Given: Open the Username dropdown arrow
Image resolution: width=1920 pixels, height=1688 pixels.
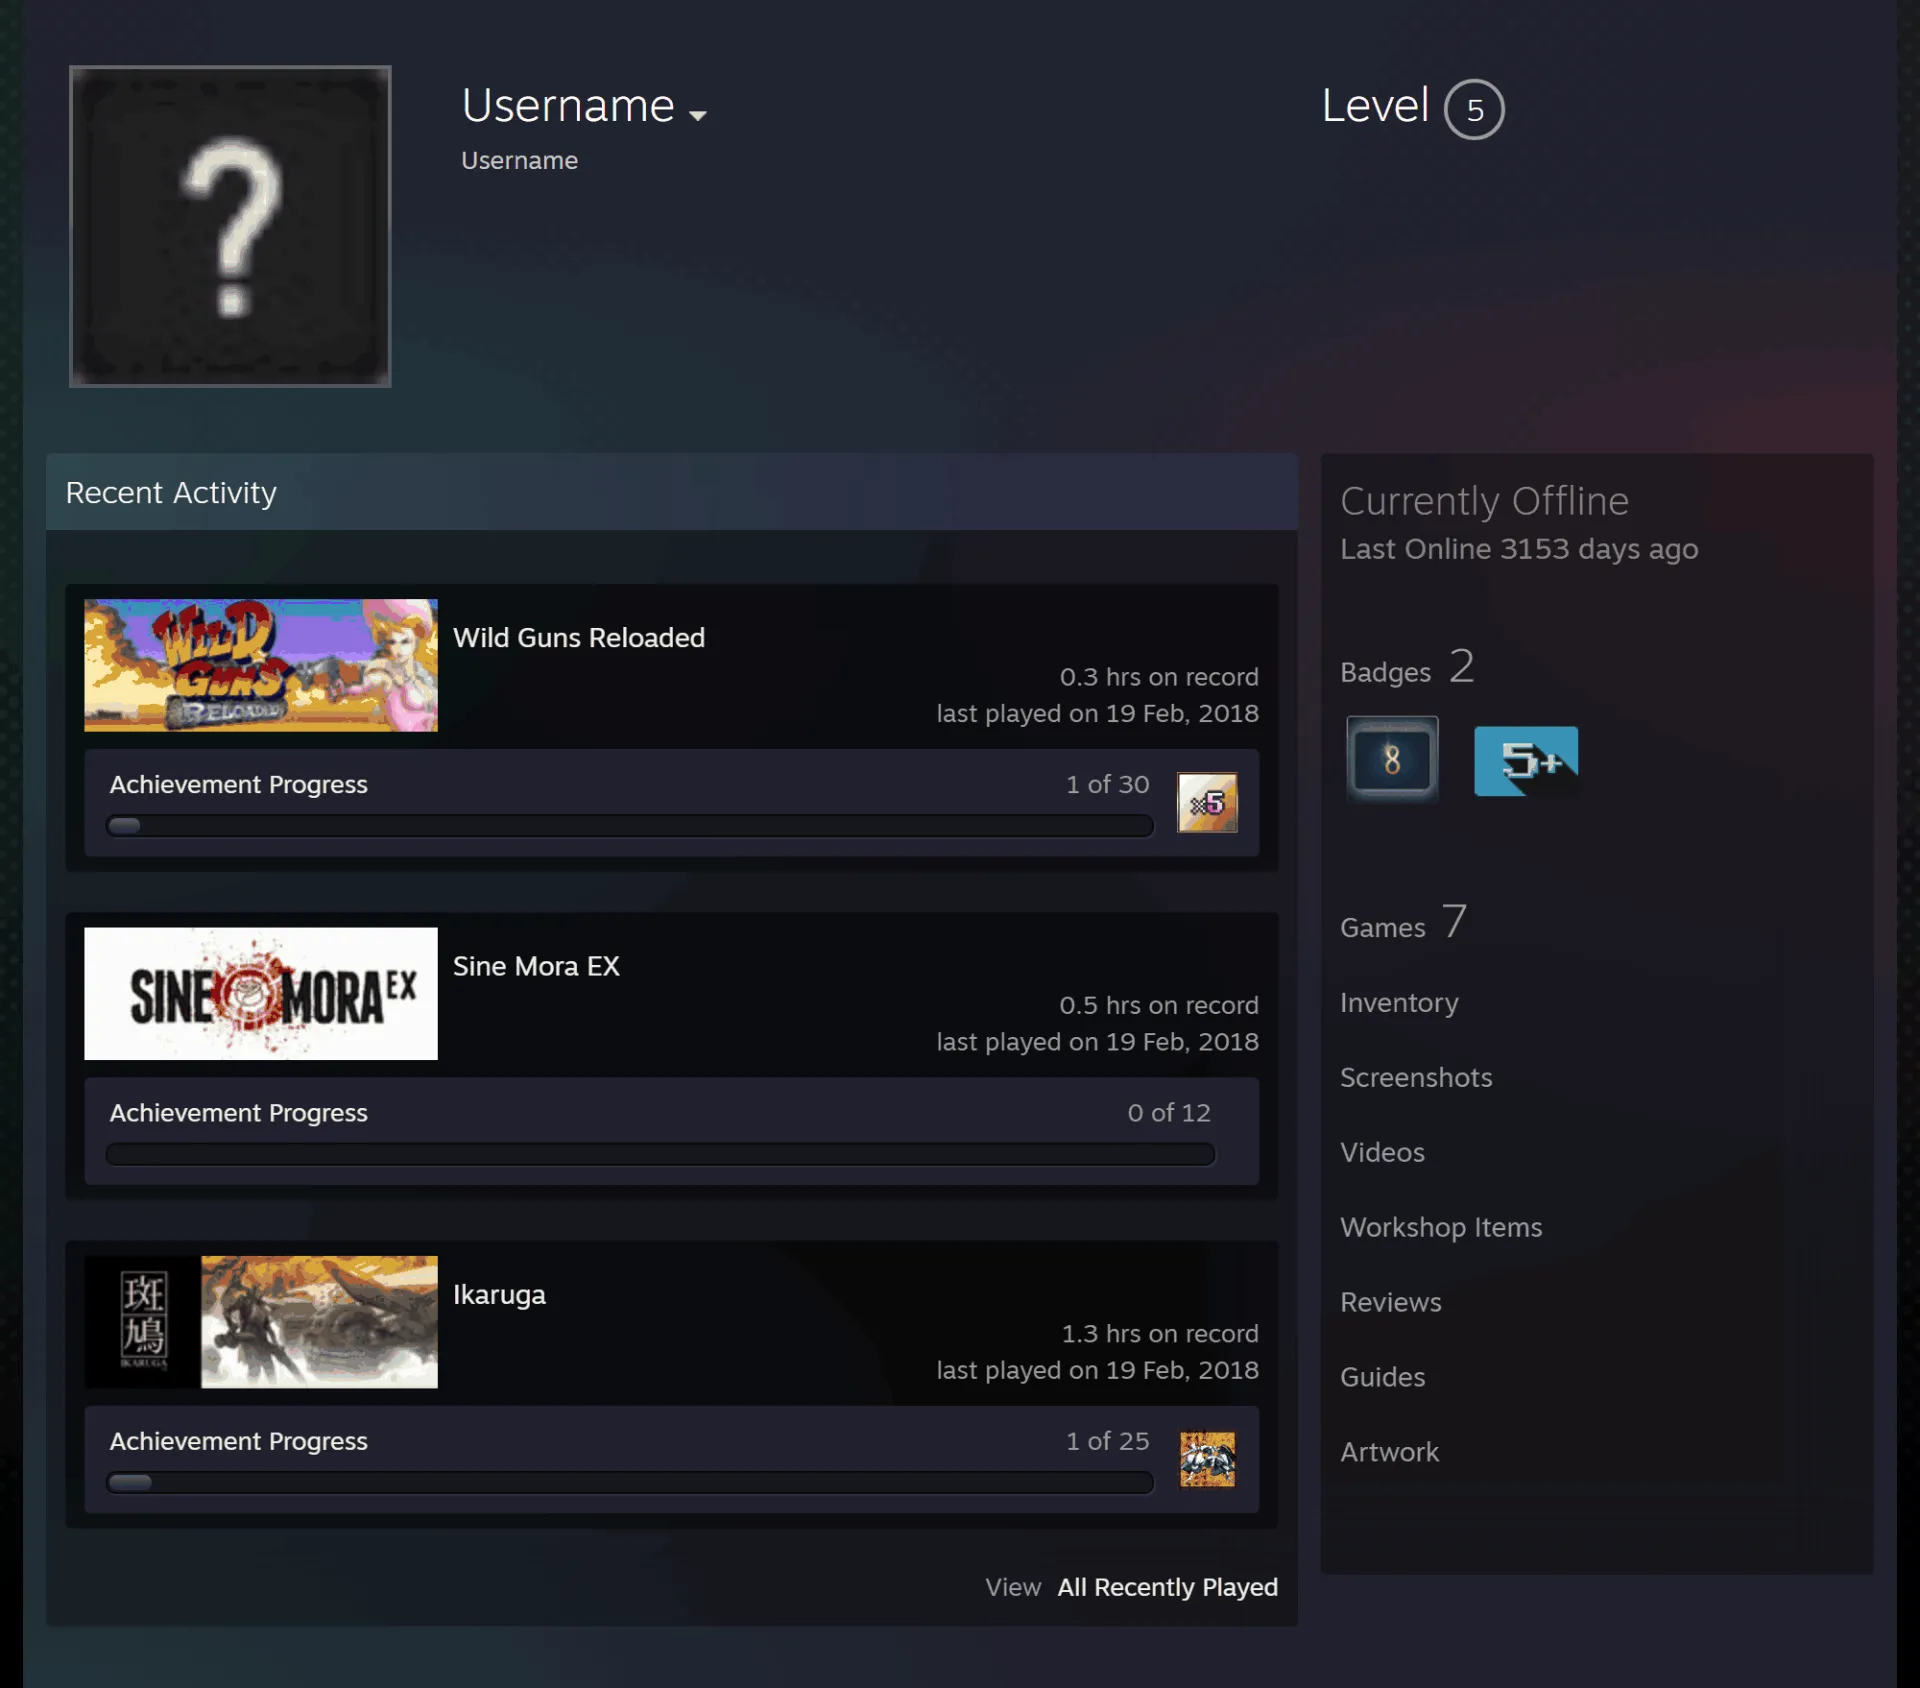Looking at the screenshot, I should 698,115.
